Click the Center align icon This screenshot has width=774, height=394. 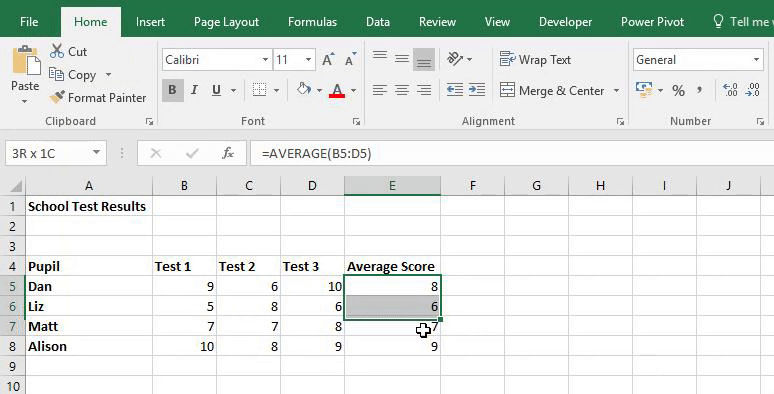[x=402, y=90]
